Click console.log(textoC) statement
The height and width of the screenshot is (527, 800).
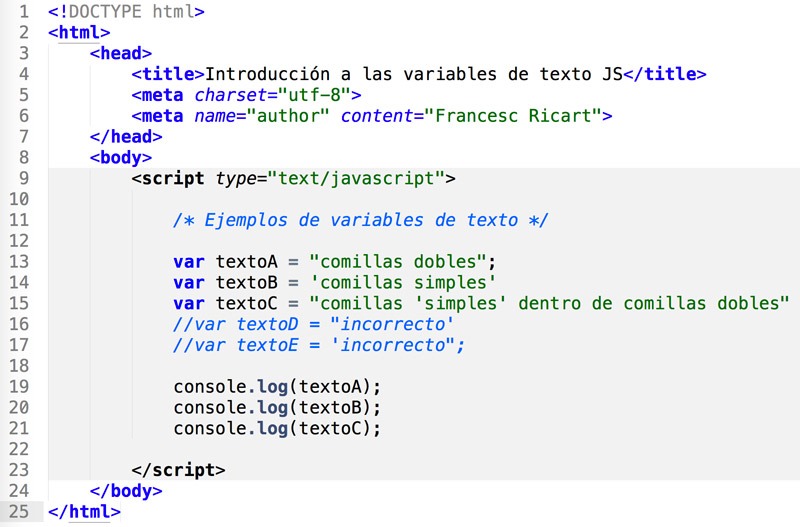(277, 429)
